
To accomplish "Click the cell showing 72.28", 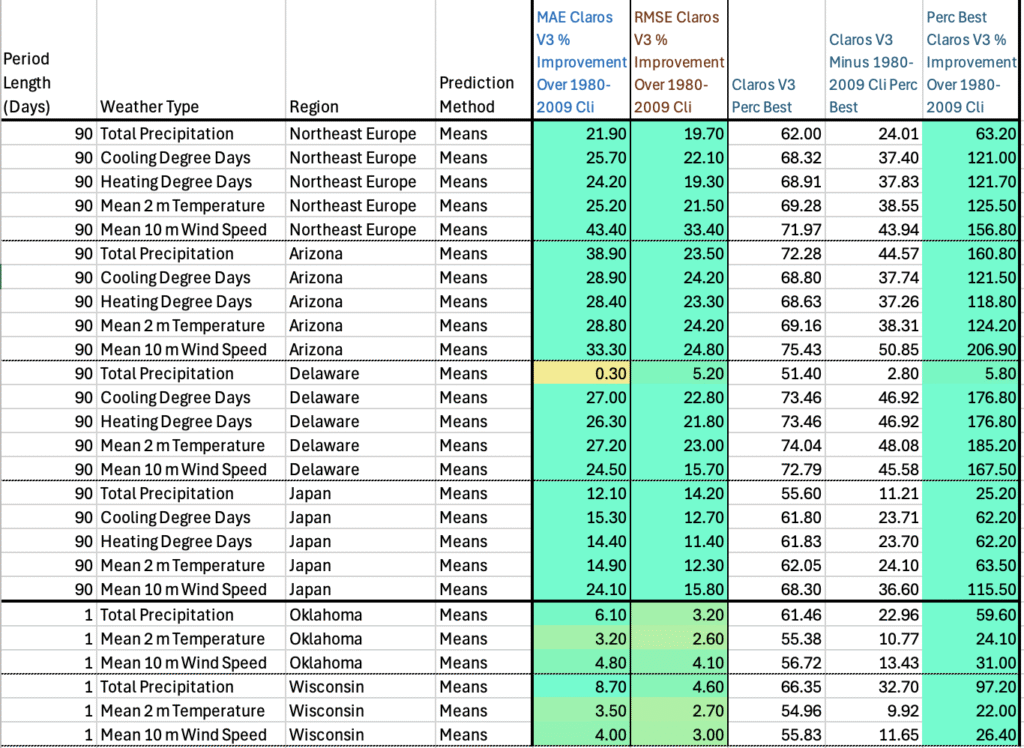I will (776, 253).
